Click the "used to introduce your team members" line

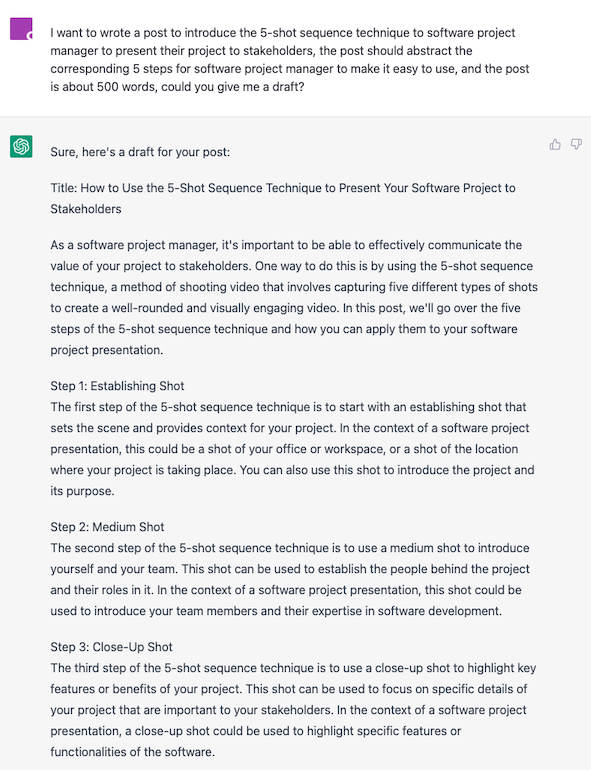pos(276,611)
